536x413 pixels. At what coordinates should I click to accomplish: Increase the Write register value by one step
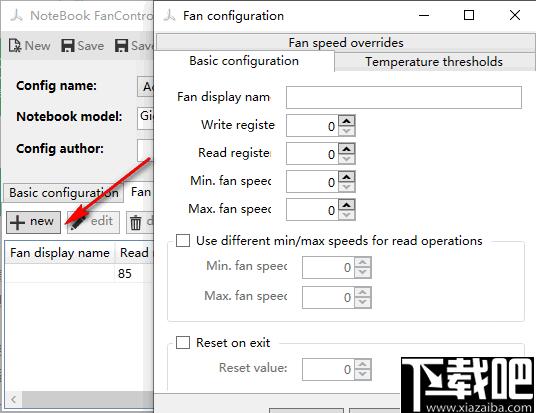coord(347,121)
